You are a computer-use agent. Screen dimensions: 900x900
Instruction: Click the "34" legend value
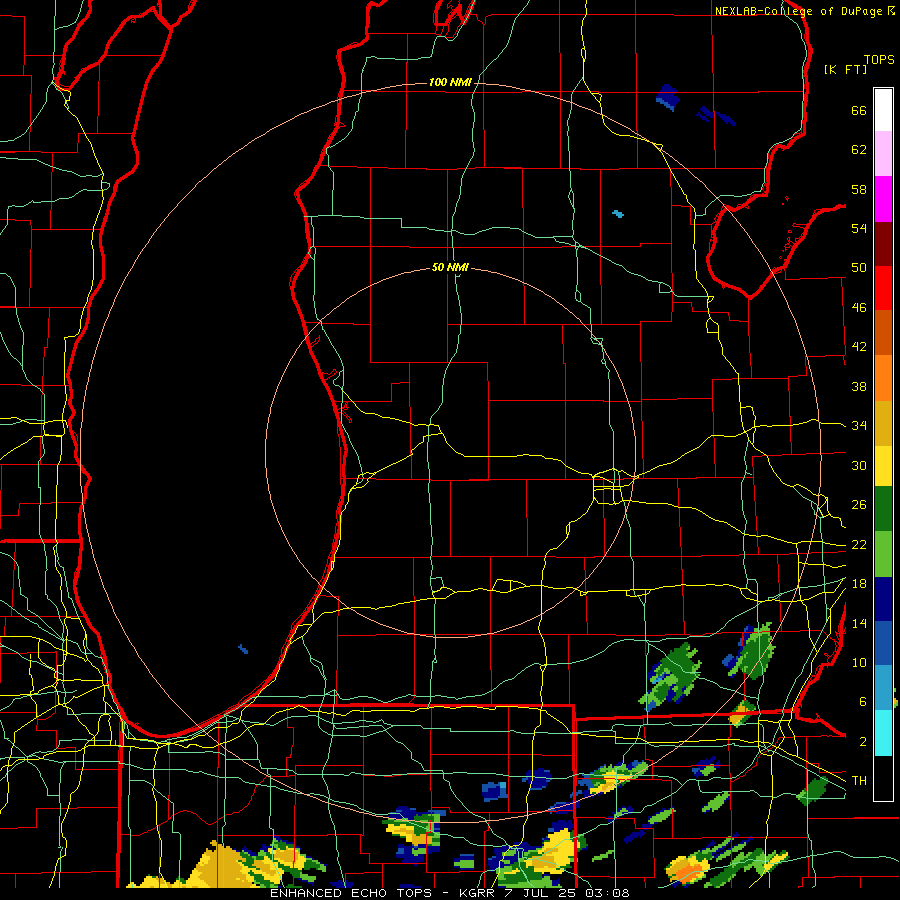pyautogui.click(x=859, y=426)
